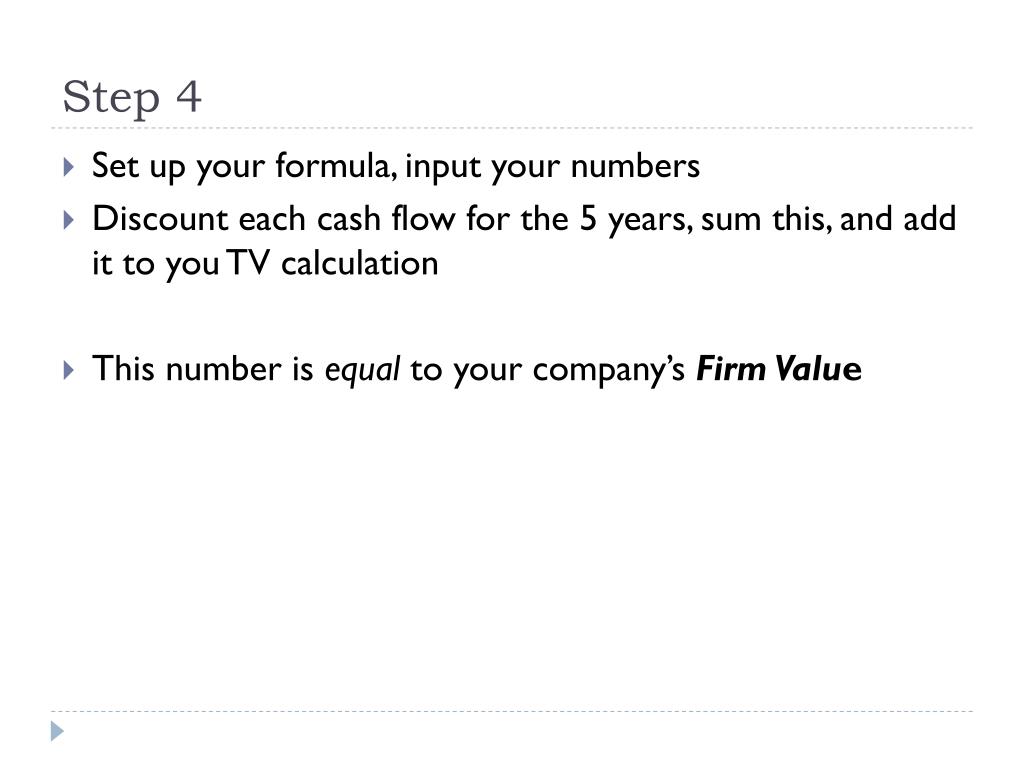Screen dimensions: 1024x768
Task: Click the dotted divider line under the title
Action: (x=512, y=128)
